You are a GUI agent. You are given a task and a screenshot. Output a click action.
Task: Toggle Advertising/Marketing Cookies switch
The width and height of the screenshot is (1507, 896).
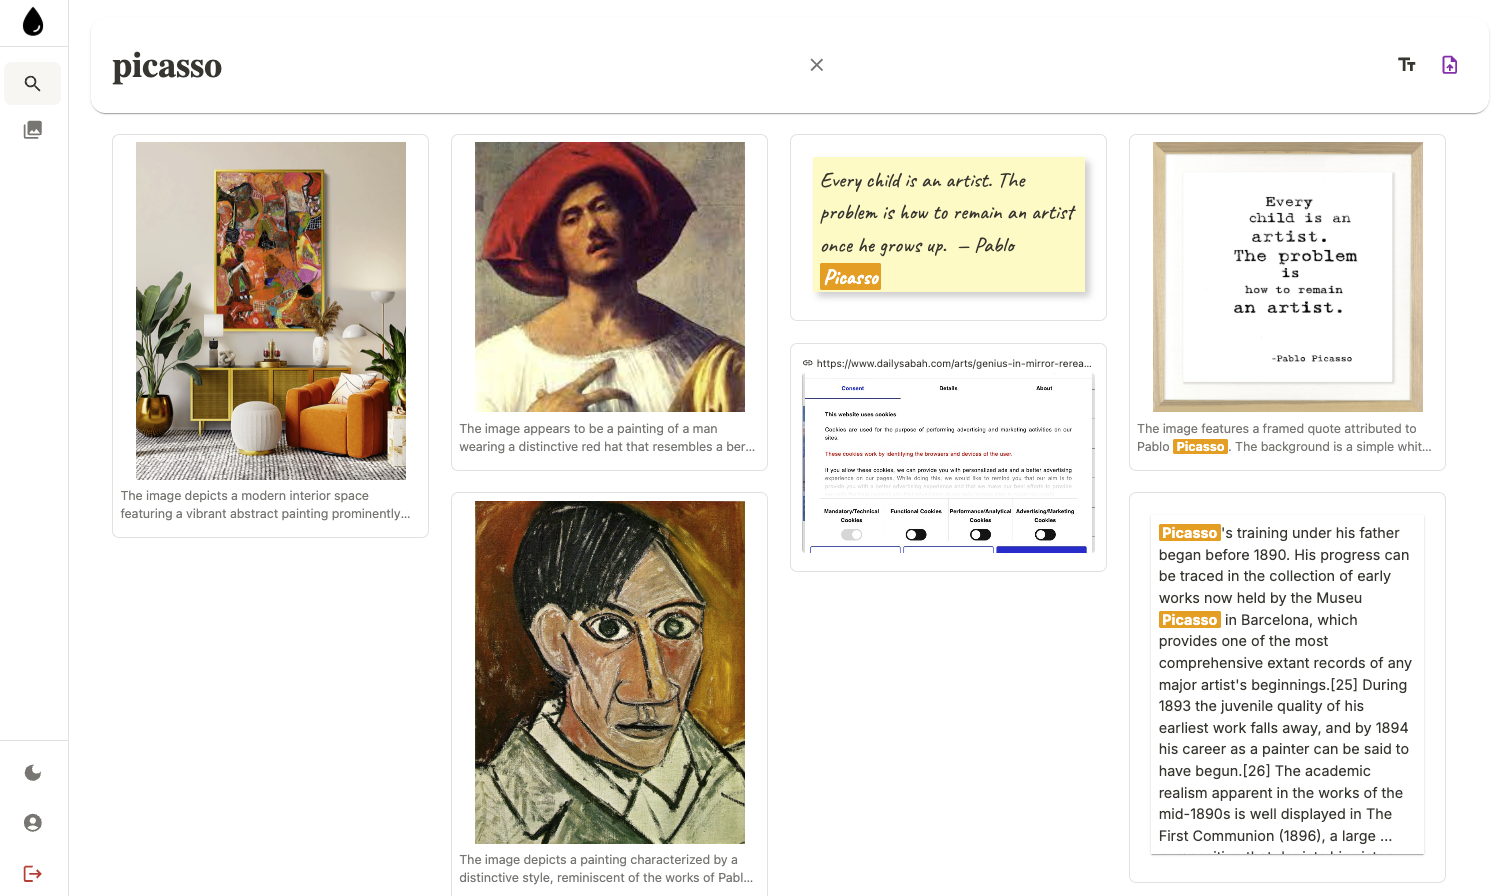click(1045, 535)
